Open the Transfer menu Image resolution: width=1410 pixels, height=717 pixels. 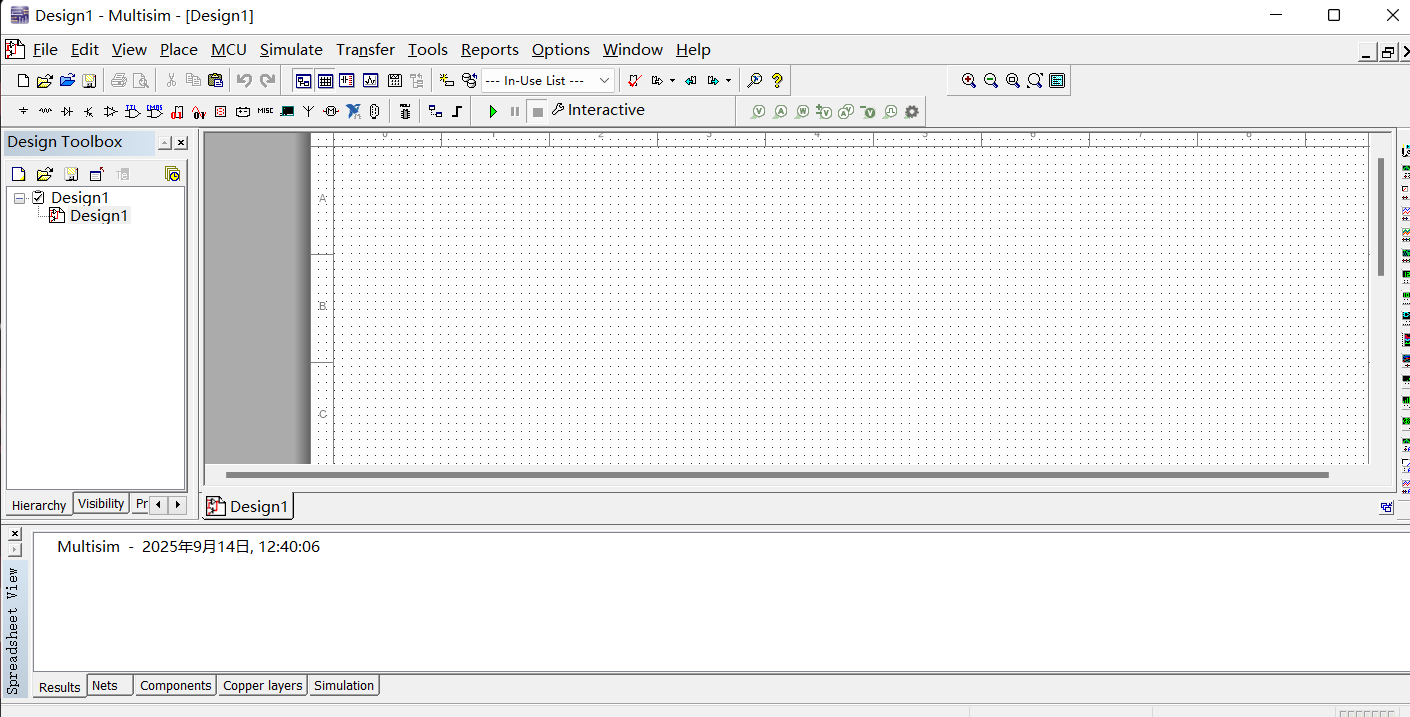[365, 50]
